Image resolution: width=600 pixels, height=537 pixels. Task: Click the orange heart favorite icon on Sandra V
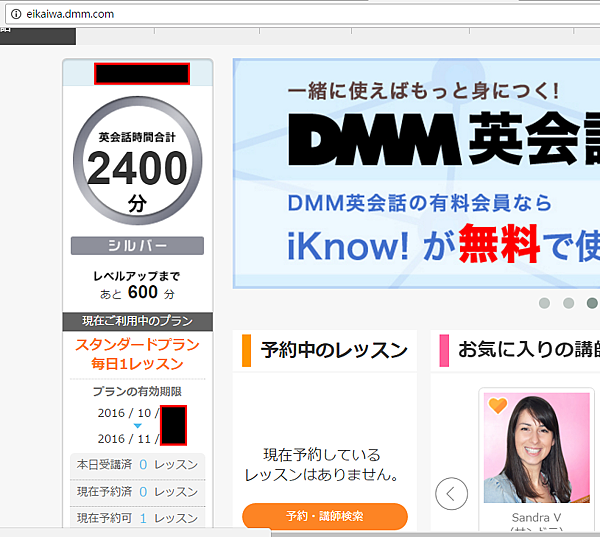point(497,405)
